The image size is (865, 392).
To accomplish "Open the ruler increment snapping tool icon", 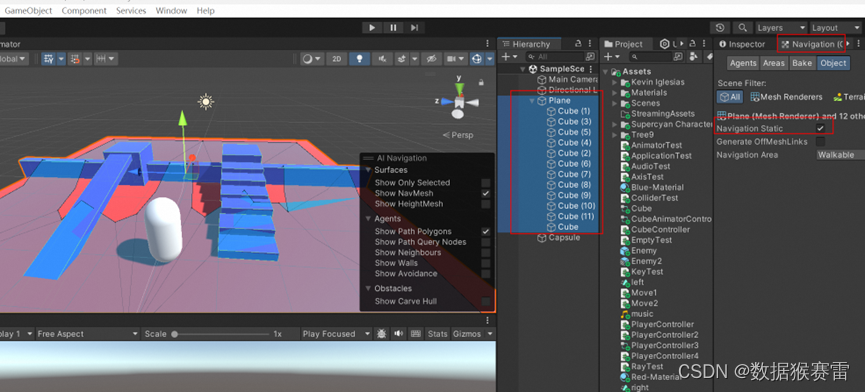I will click(x=100, y=58).
